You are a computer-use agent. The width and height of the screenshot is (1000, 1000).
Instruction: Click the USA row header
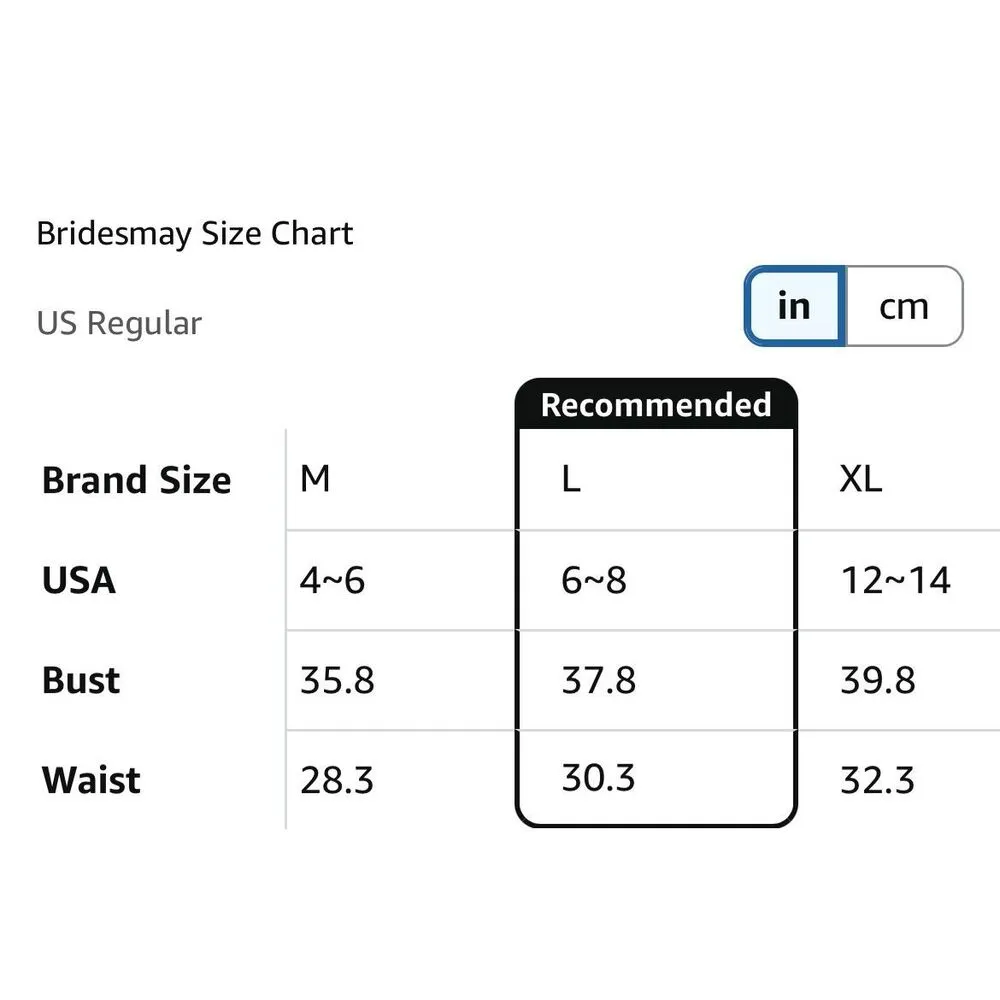pyautogui.click(x=79, y=580)
